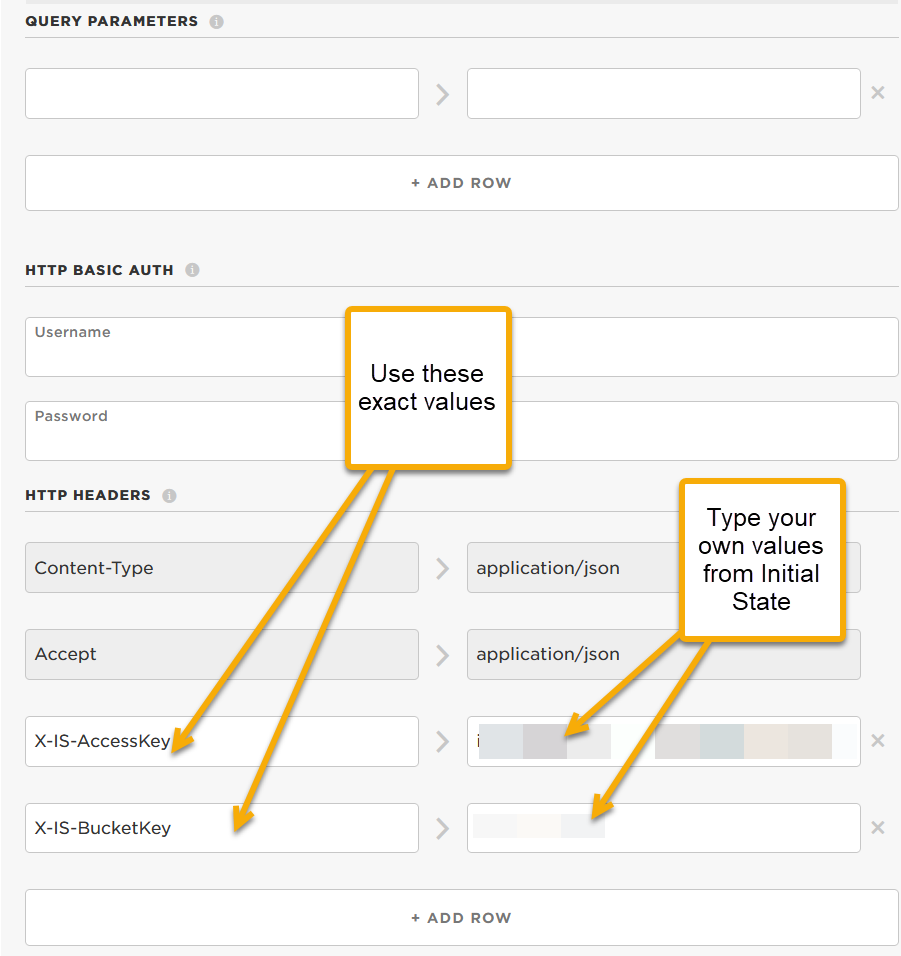This screenshot has height=956, width=901.
Task: Add a row under HTTP Headers
Action: click(461, 918)
